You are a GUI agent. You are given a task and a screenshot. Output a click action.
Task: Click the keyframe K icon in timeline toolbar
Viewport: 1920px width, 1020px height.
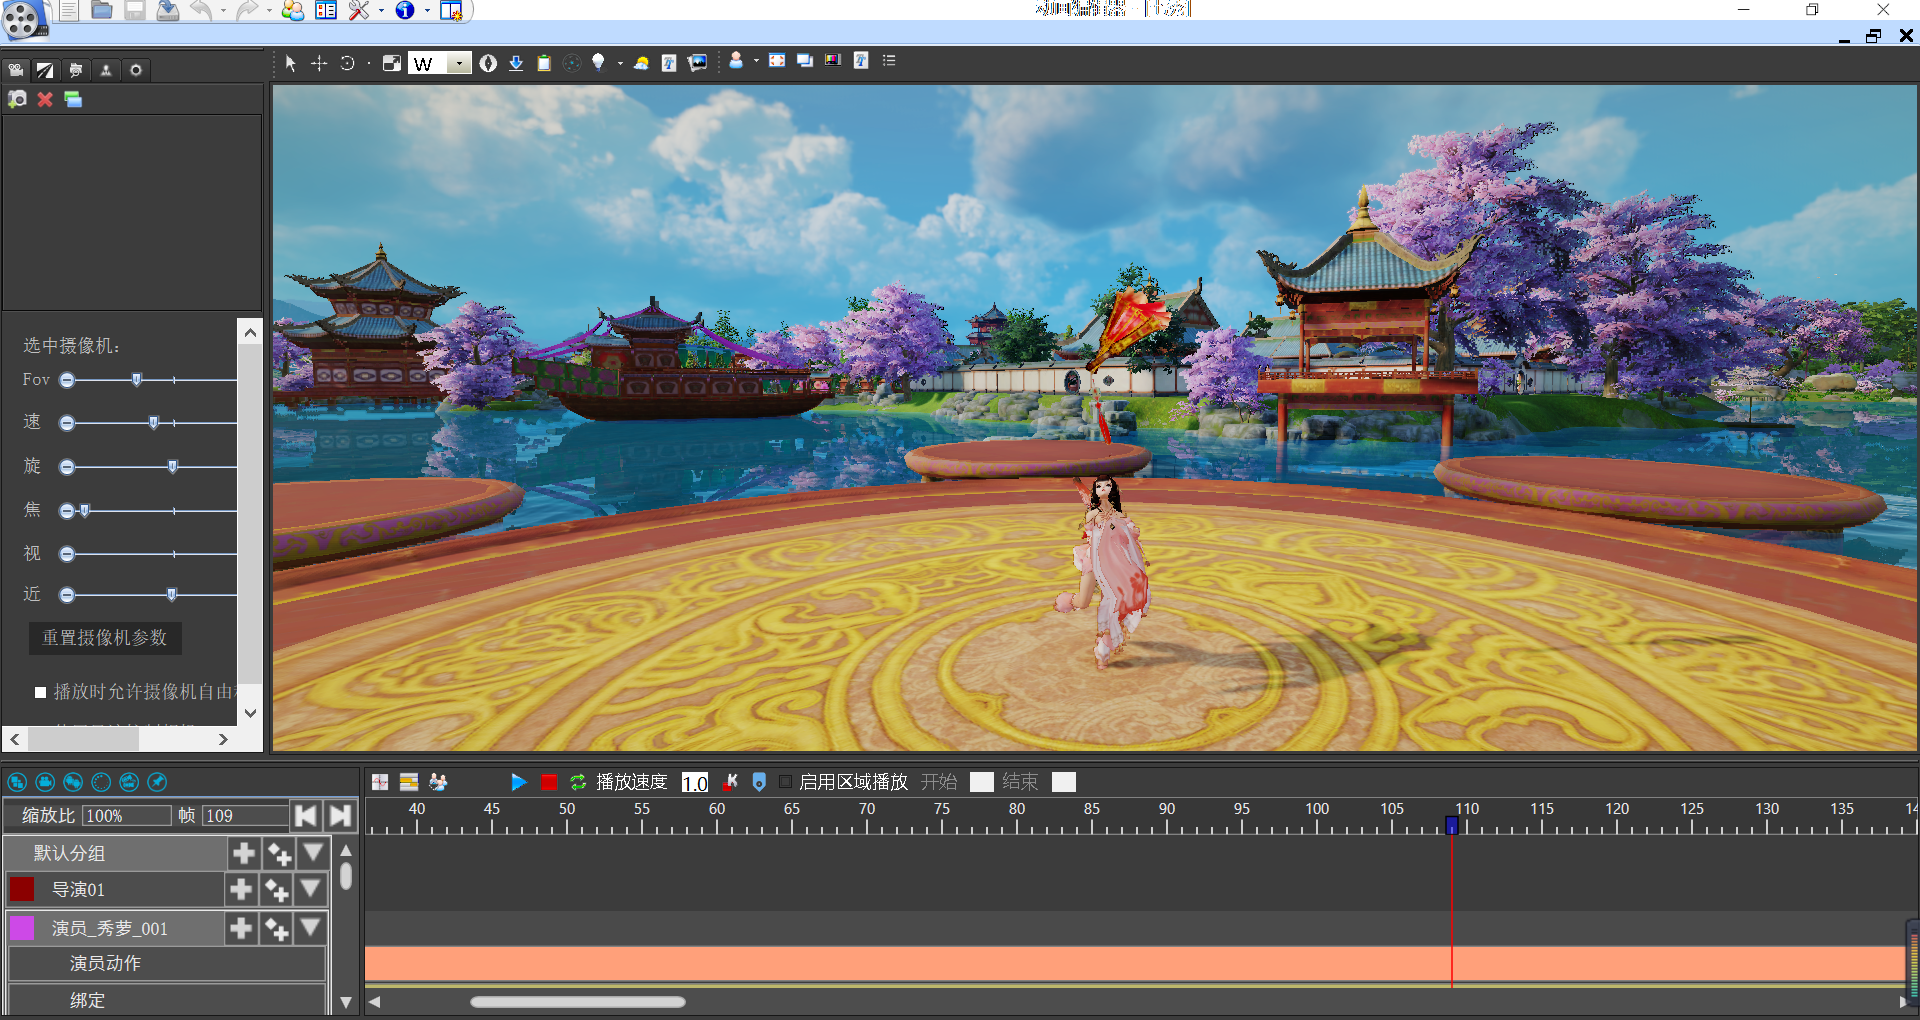(x=731, y=782)
